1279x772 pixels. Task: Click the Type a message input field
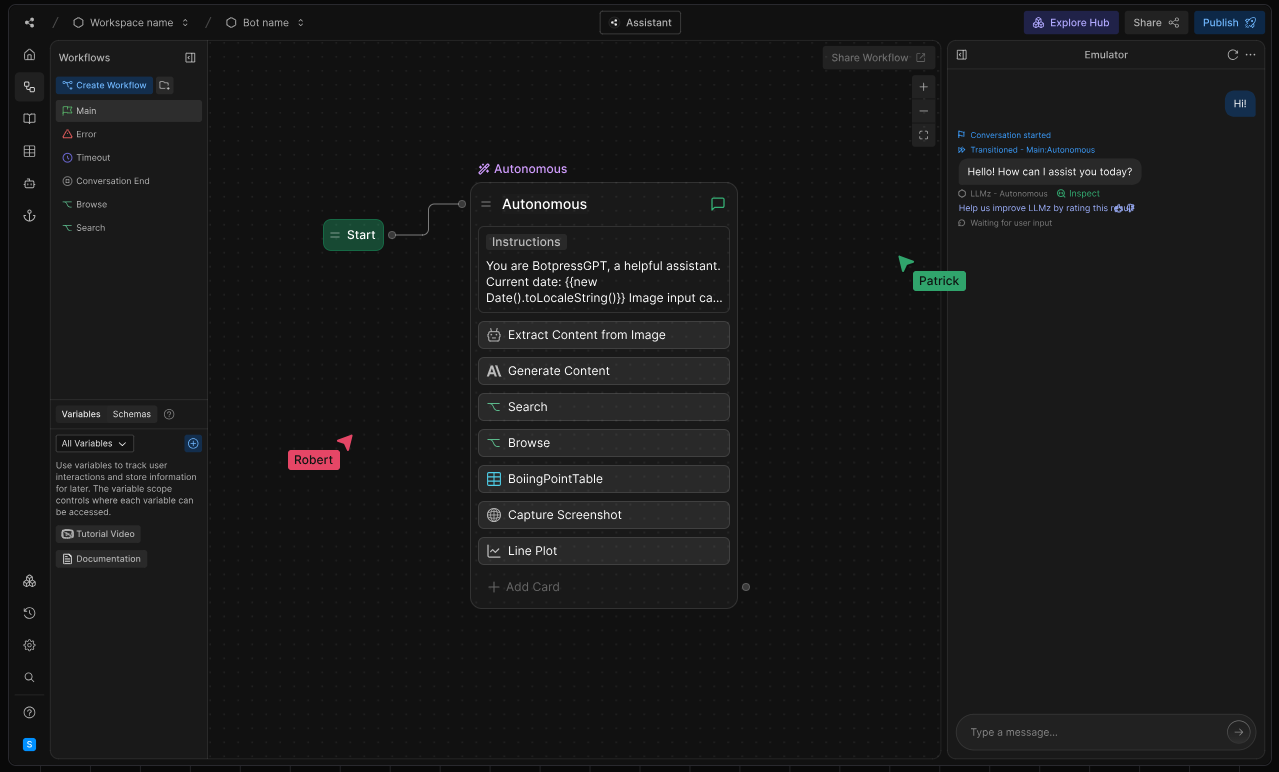(x=1090, y=732)
